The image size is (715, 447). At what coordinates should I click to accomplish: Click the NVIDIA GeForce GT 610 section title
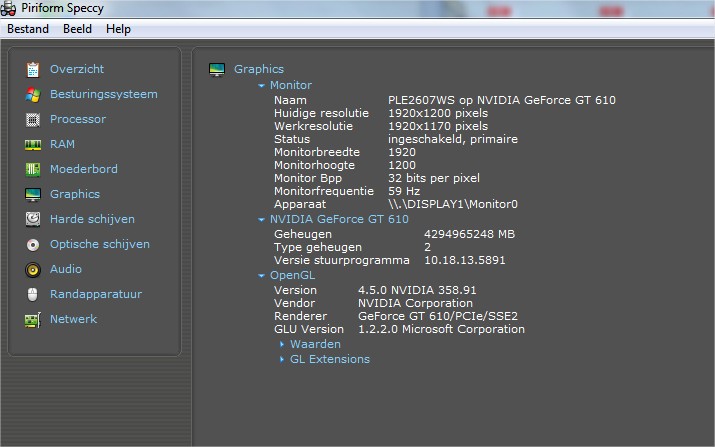[x=339, y=219]
